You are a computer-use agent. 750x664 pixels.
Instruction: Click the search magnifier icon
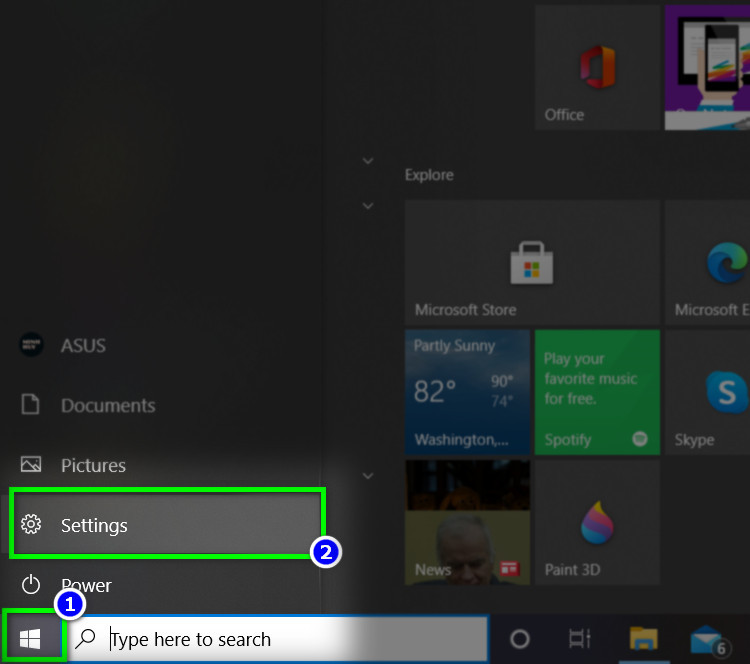pyautogui.click(x=86, y=638)
